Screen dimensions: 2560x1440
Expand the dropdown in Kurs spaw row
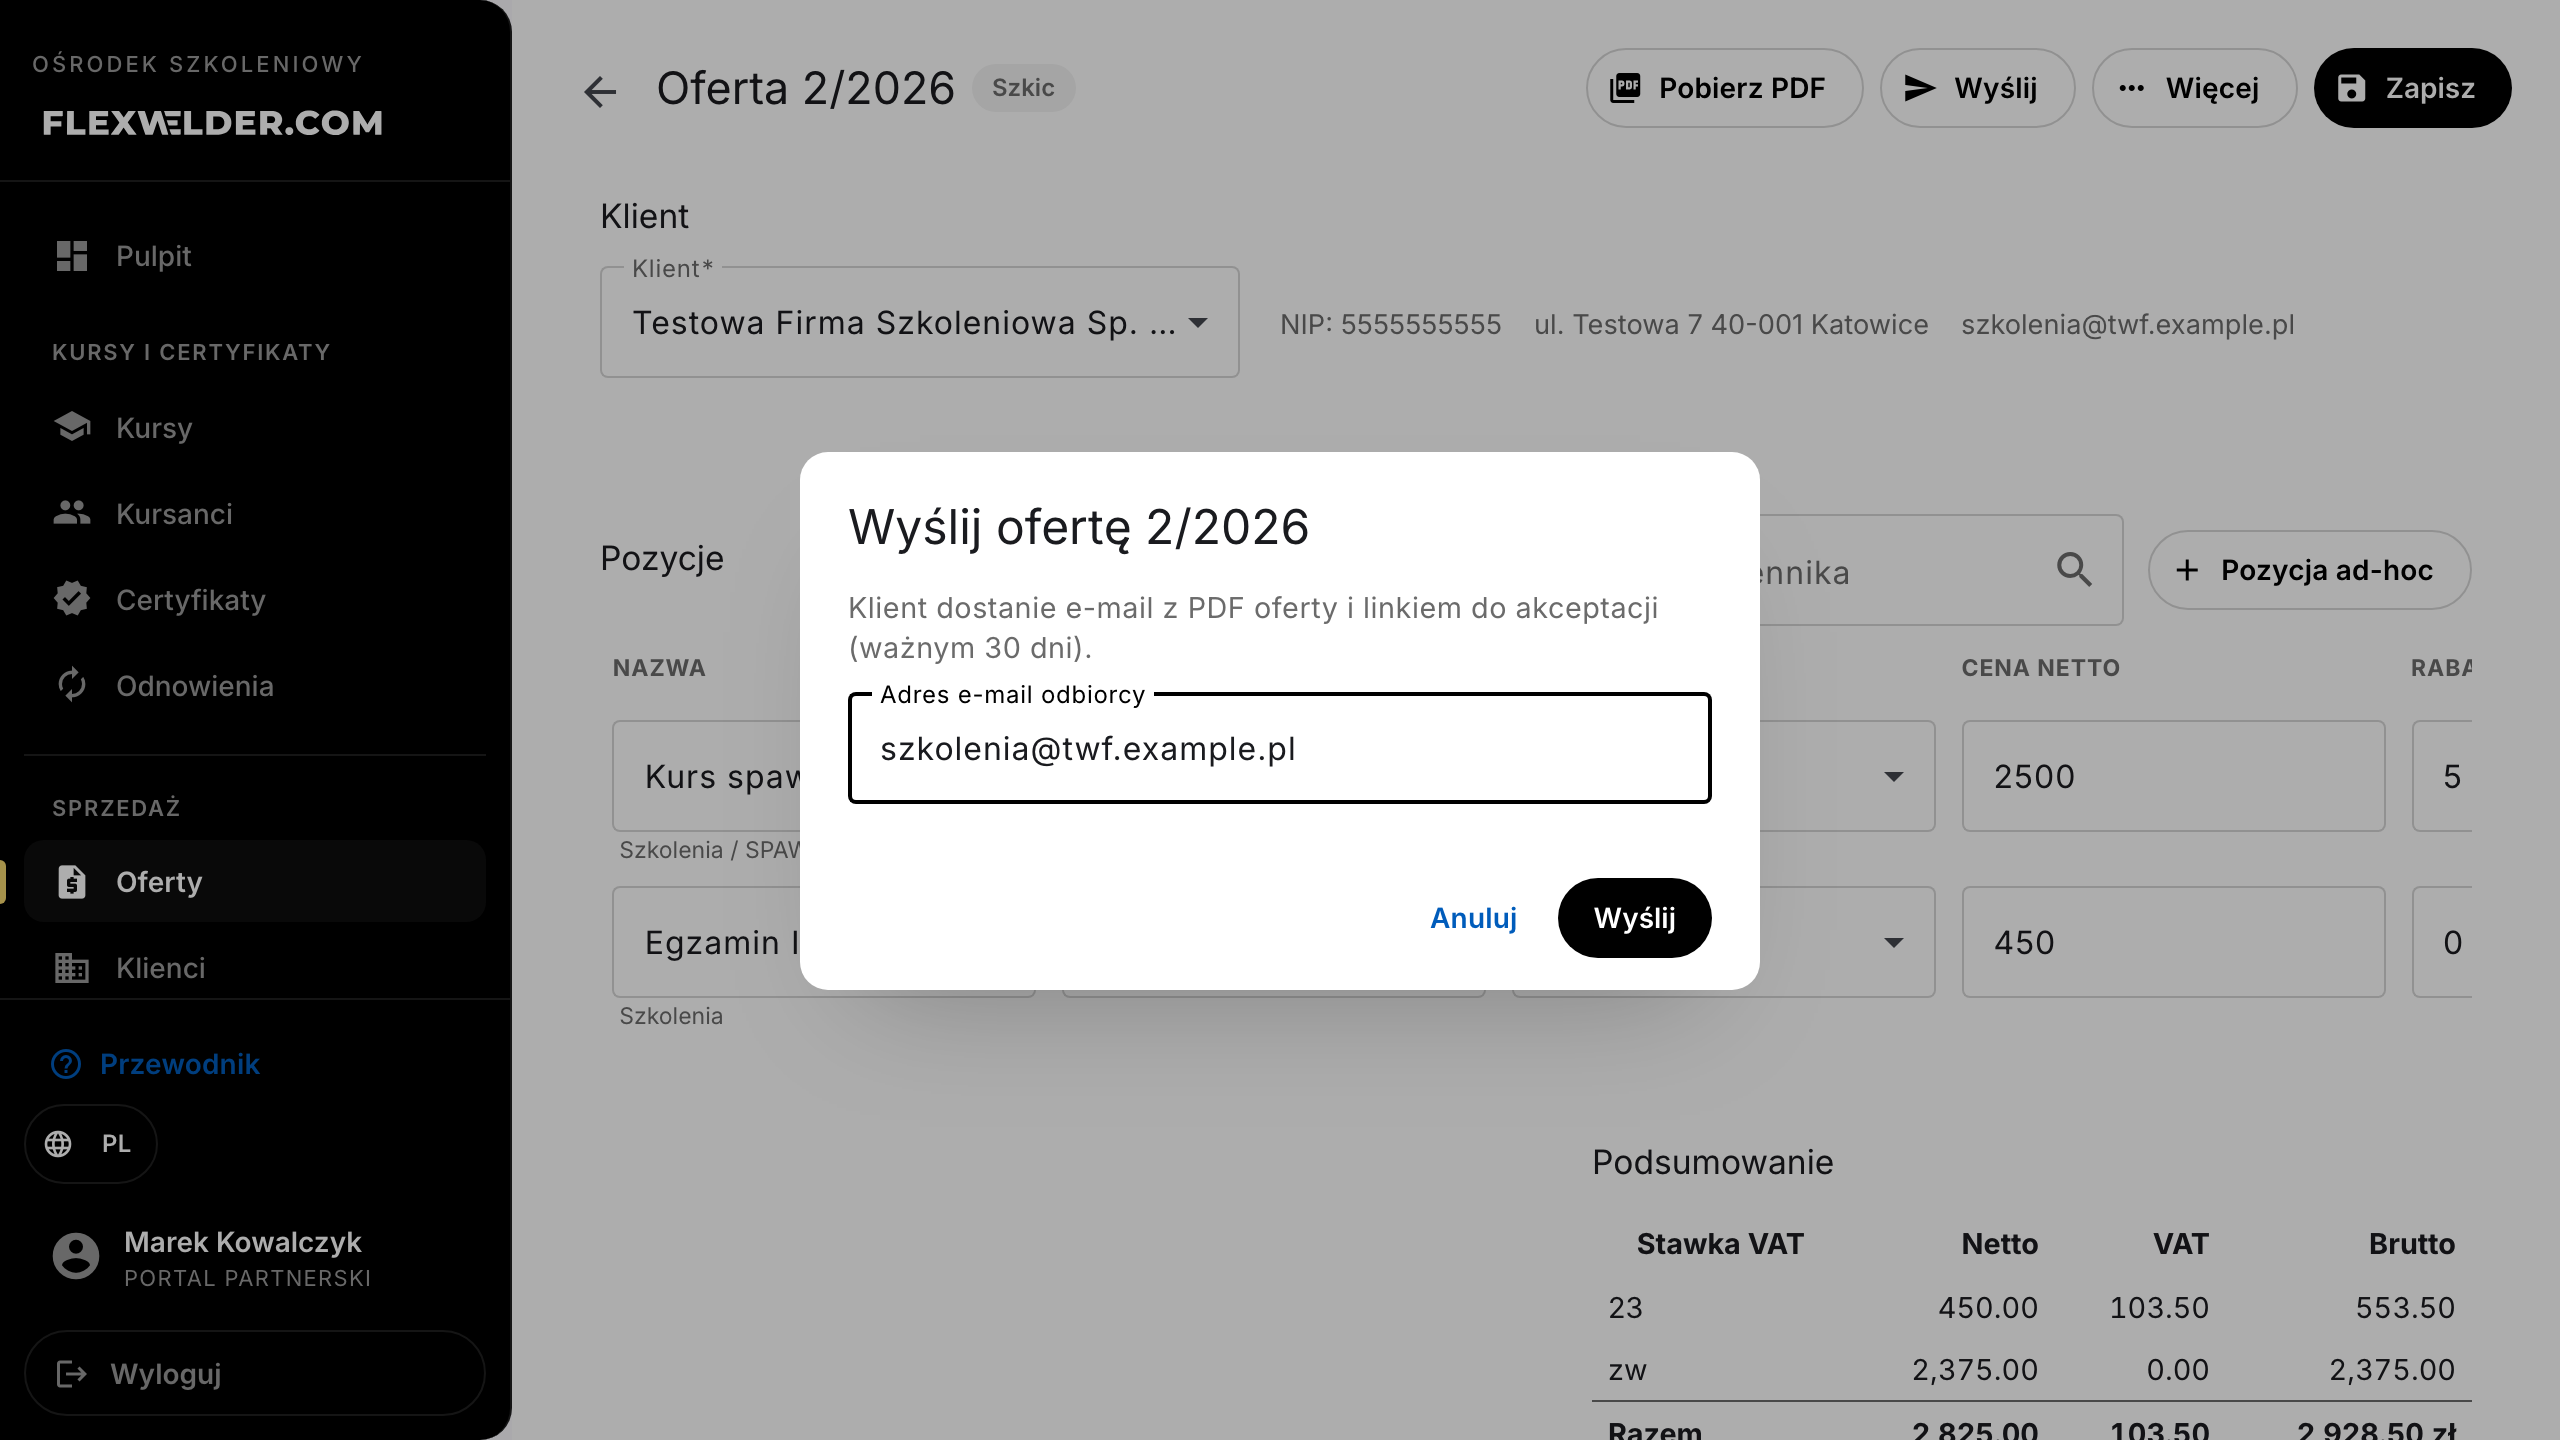point(1893,777)
